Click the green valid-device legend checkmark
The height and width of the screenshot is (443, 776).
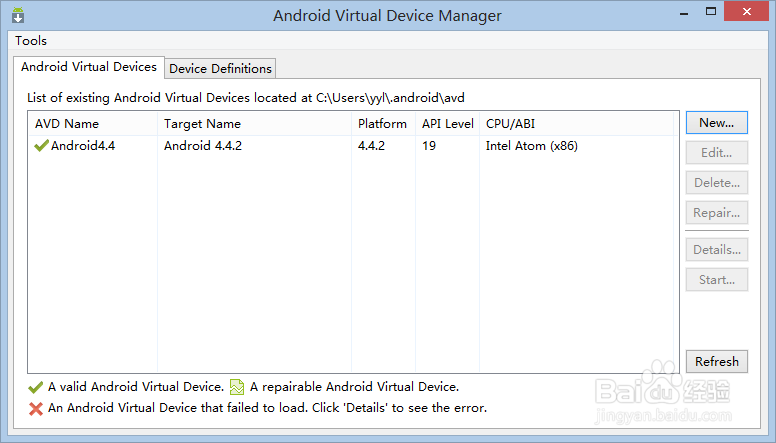click(36, 387)
